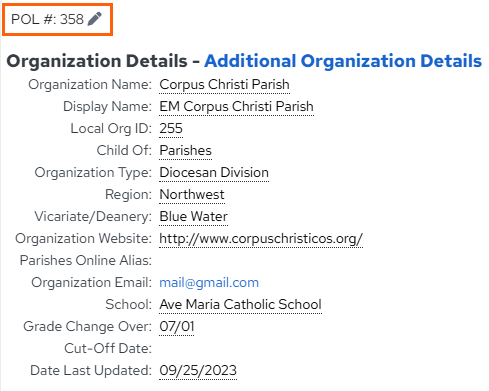Change Vicariate/Deanery value Blue Water
Viewport: 489px width, 391px height.
point(193,217)
